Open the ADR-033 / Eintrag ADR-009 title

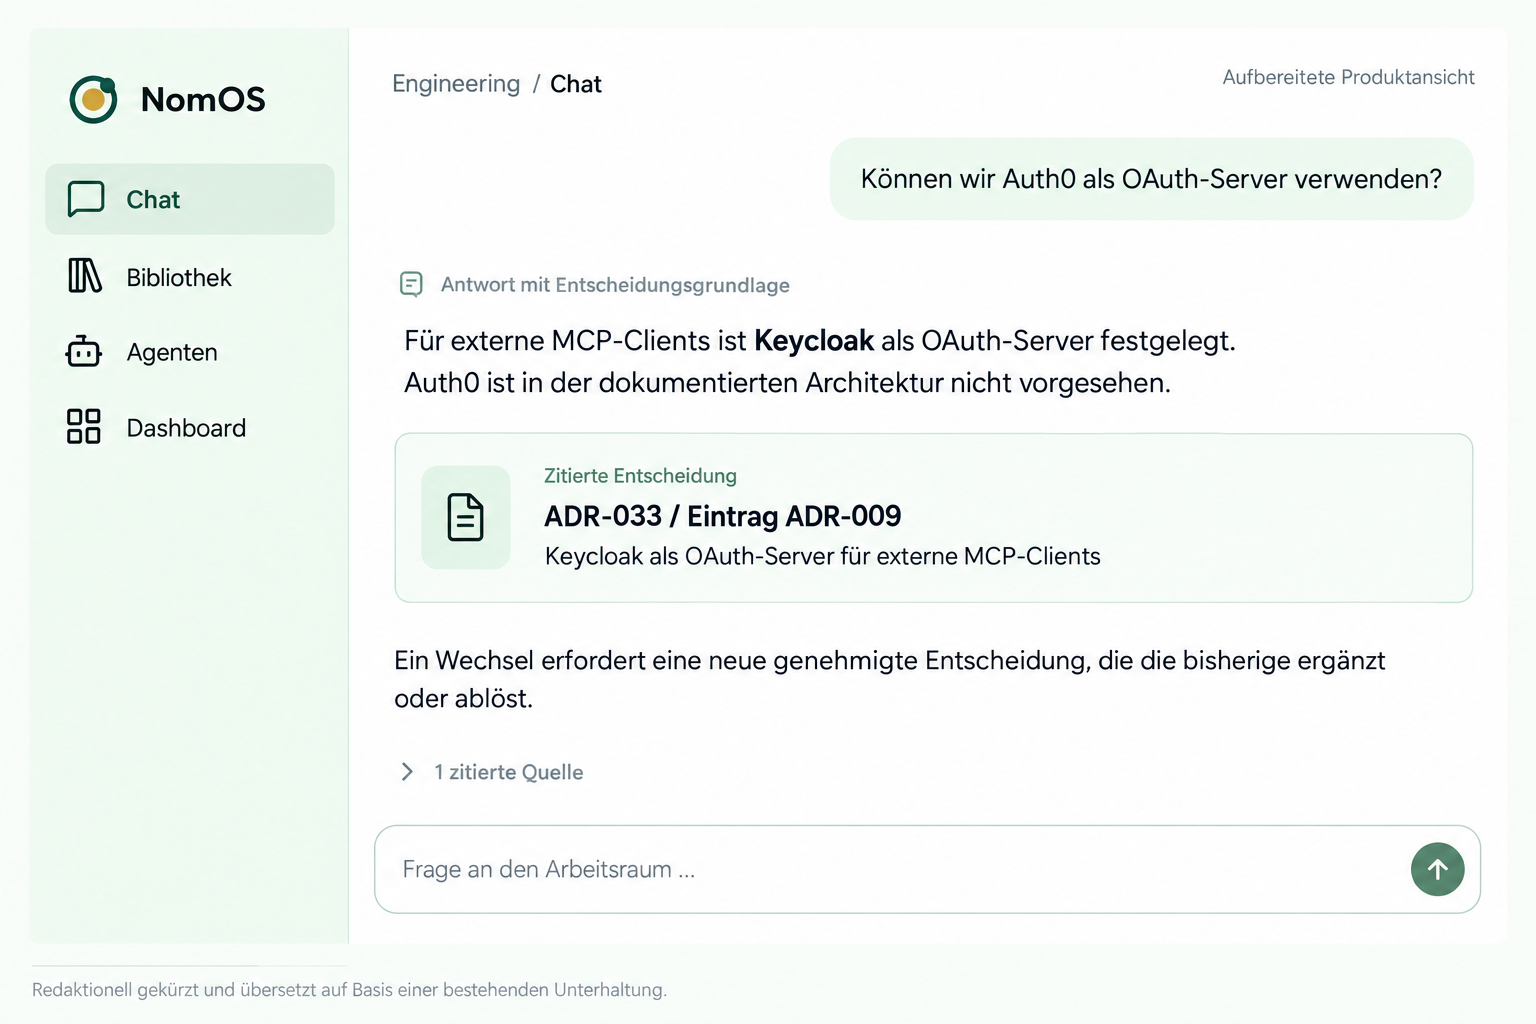723,516
